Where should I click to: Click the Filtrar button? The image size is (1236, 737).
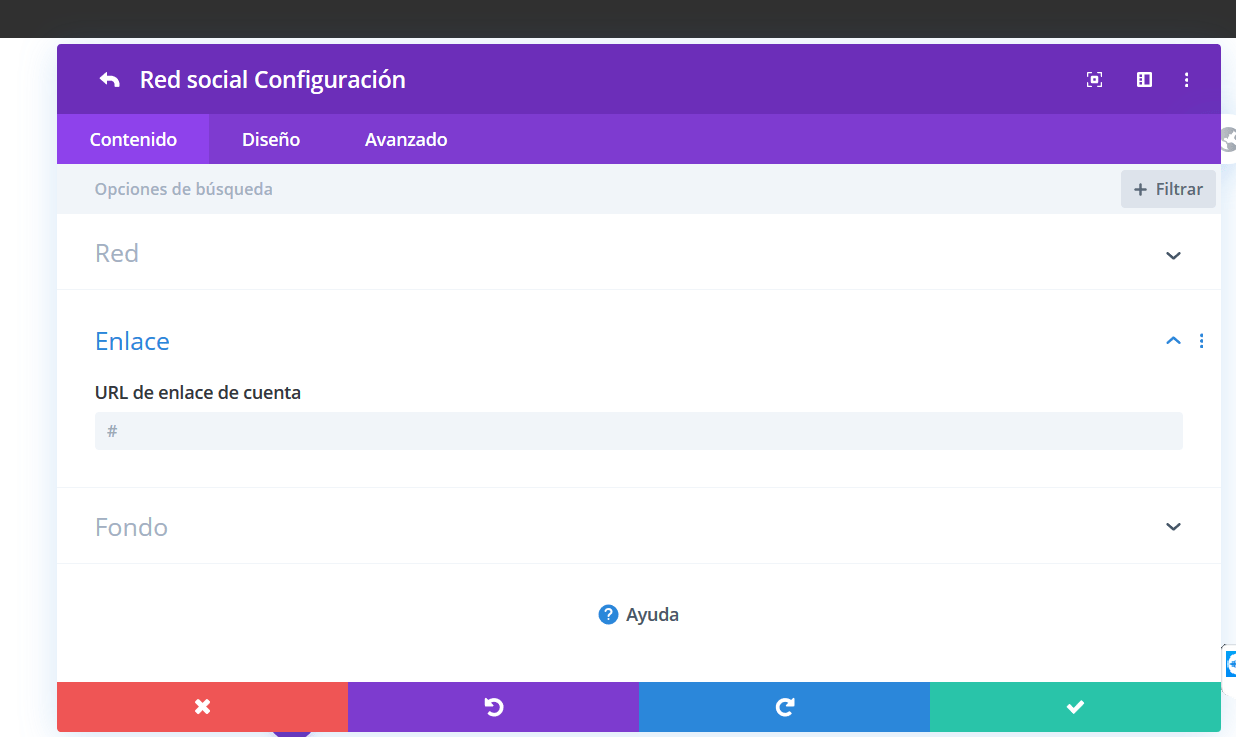pyautogui.click(x=1168, y=189)
